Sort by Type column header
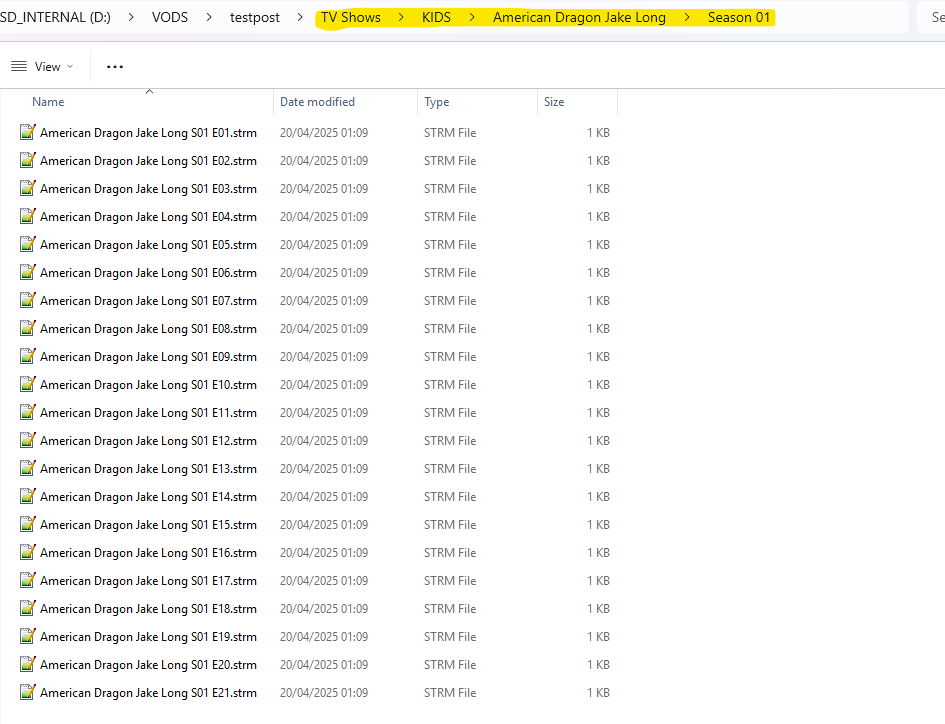Image resolution: width=945 pixels, height=724 pixels. coord(436,102)
